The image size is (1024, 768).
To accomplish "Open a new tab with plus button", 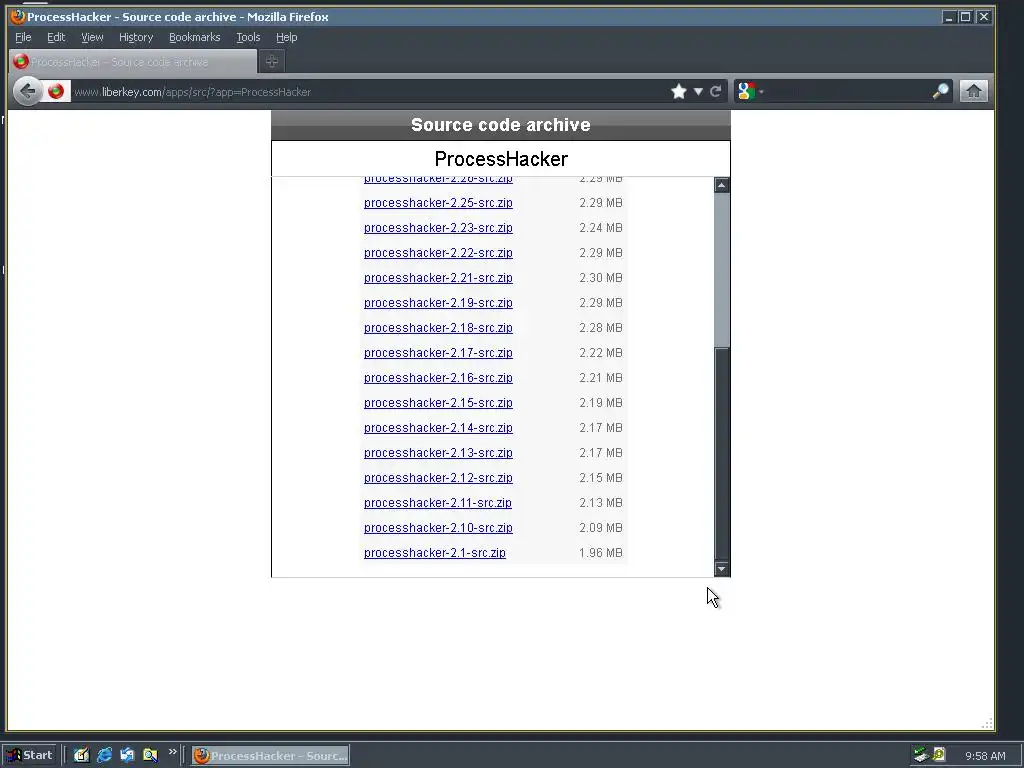I will 272,61.
